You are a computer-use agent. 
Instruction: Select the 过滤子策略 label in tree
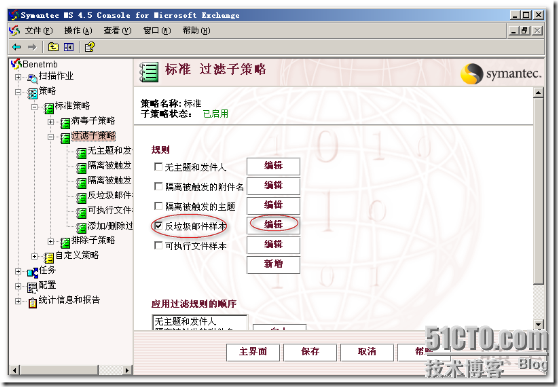pyautogui.click(x=94, y=136)
